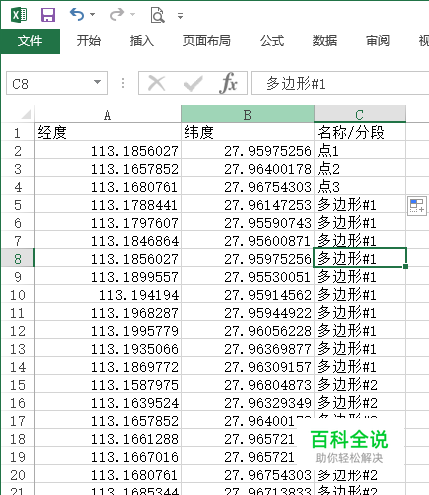The image size is (429, 495).
Task: Redo the last action
Action: click(117, 15)
